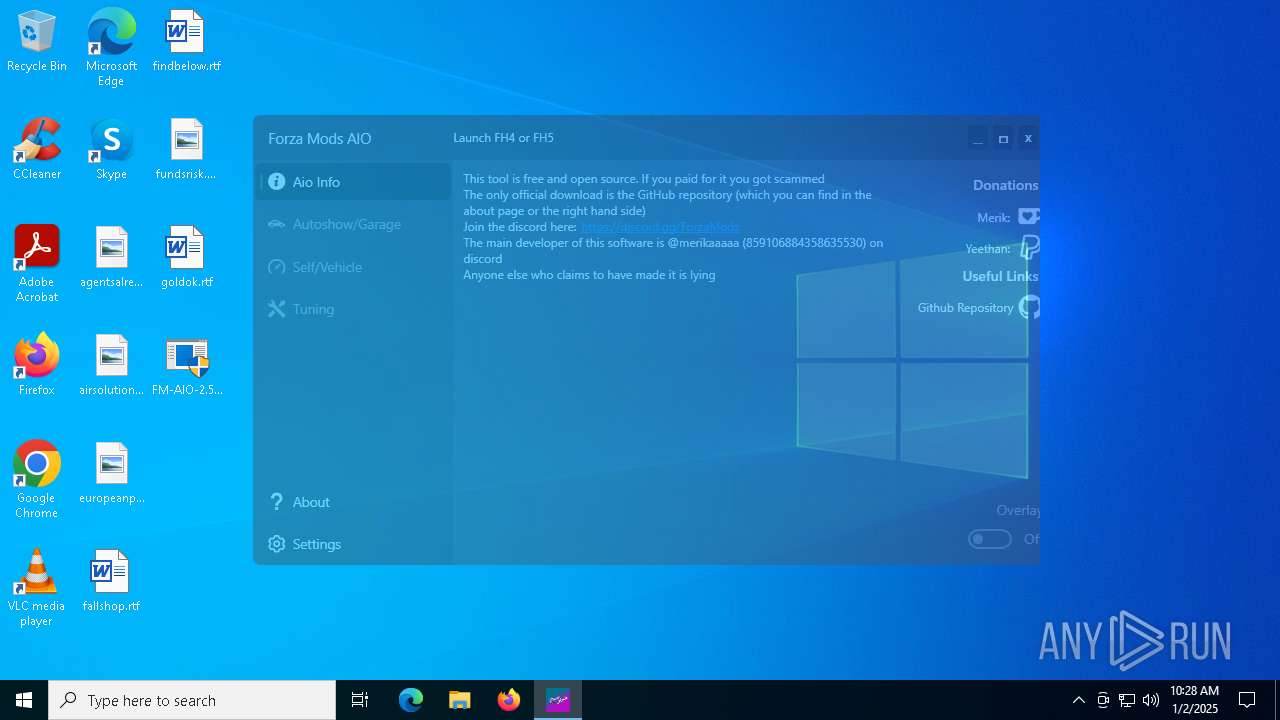Select the fallshop.rtf desktop file
1280x720 pixels.
(111, 582)
